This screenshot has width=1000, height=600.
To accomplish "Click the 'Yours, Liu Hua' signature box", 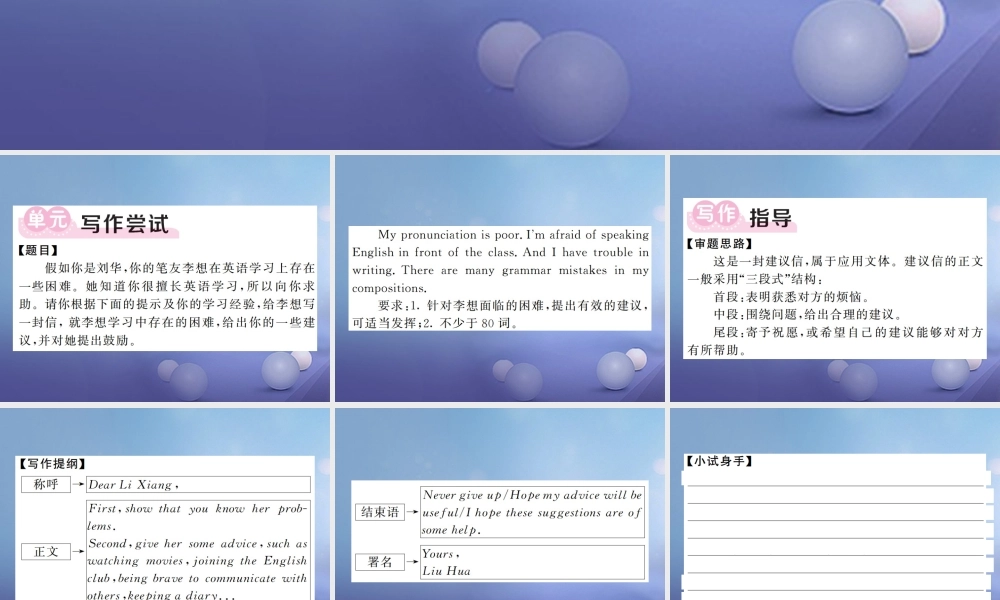I will pos(533,562).
